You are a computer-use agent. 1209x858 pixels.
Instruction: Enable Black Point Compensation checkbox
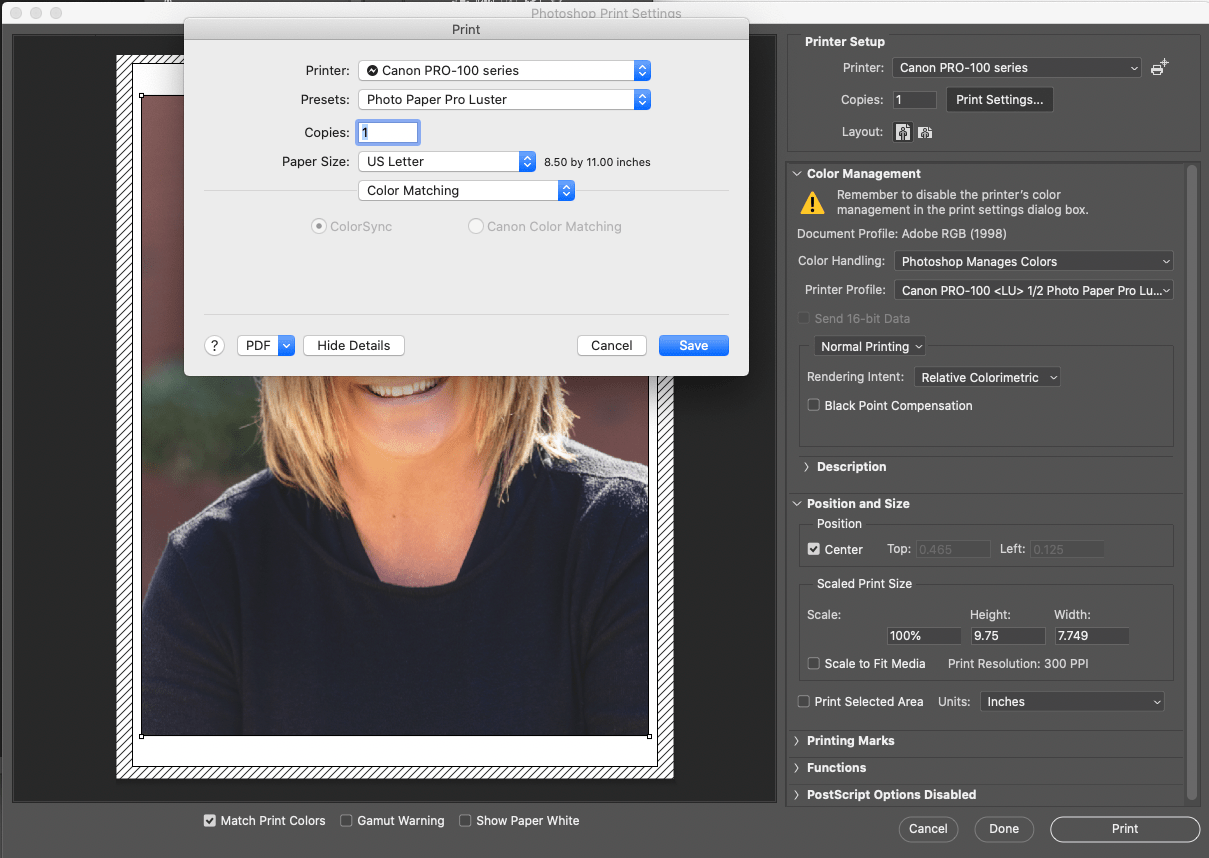click(x=814, y=405)
